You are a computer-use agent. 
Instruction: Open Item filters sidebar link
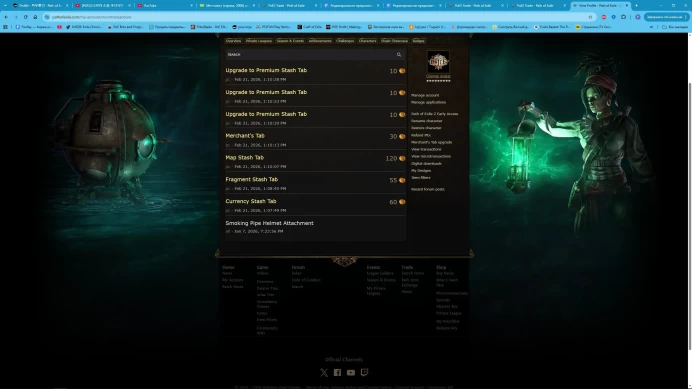click(x=421, y=178)
